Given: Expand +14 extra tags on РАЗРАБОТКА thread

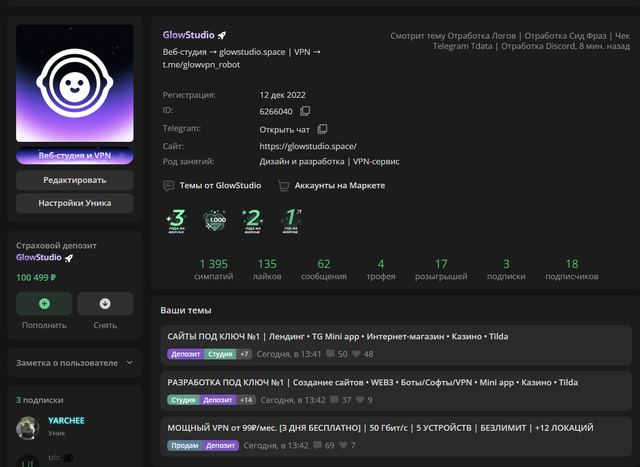Looking at the screenshot, I should pyautogui.click(x=246, y=400).
